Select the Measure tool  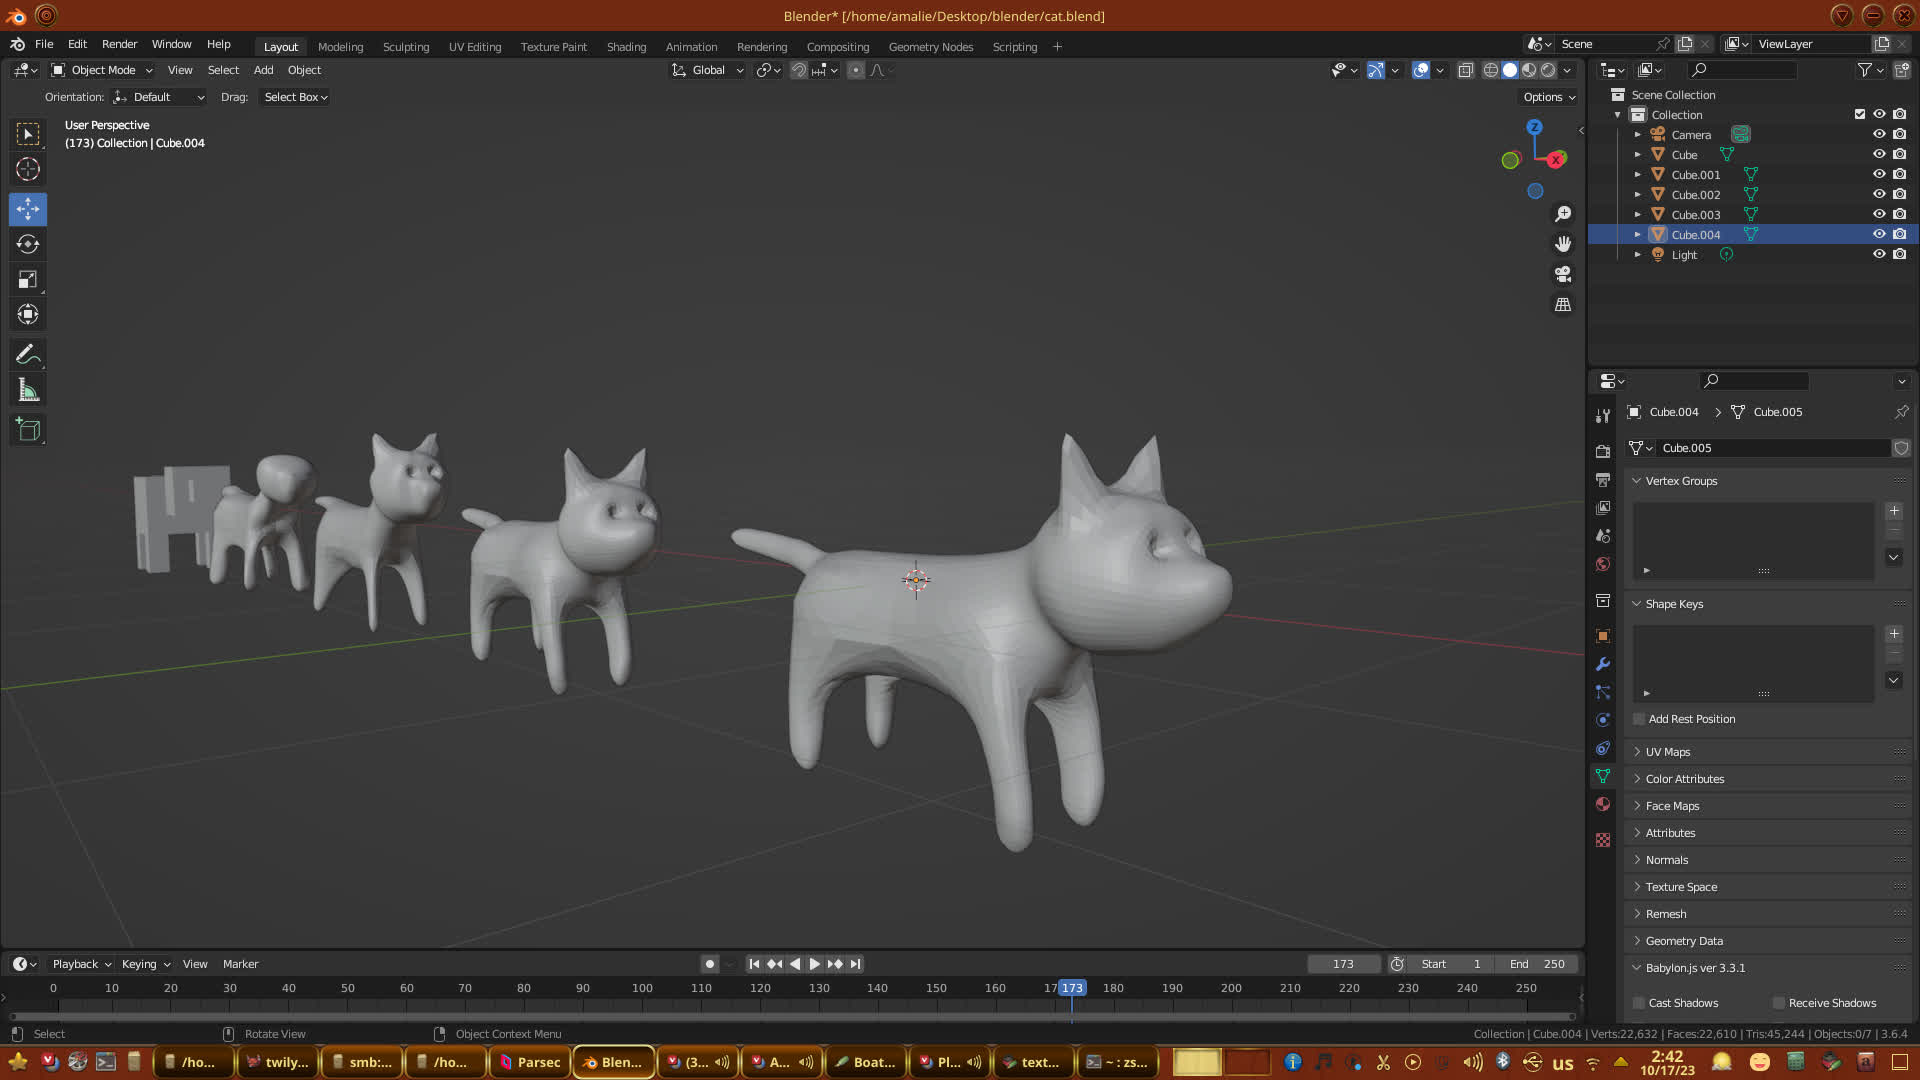(28, 391)
